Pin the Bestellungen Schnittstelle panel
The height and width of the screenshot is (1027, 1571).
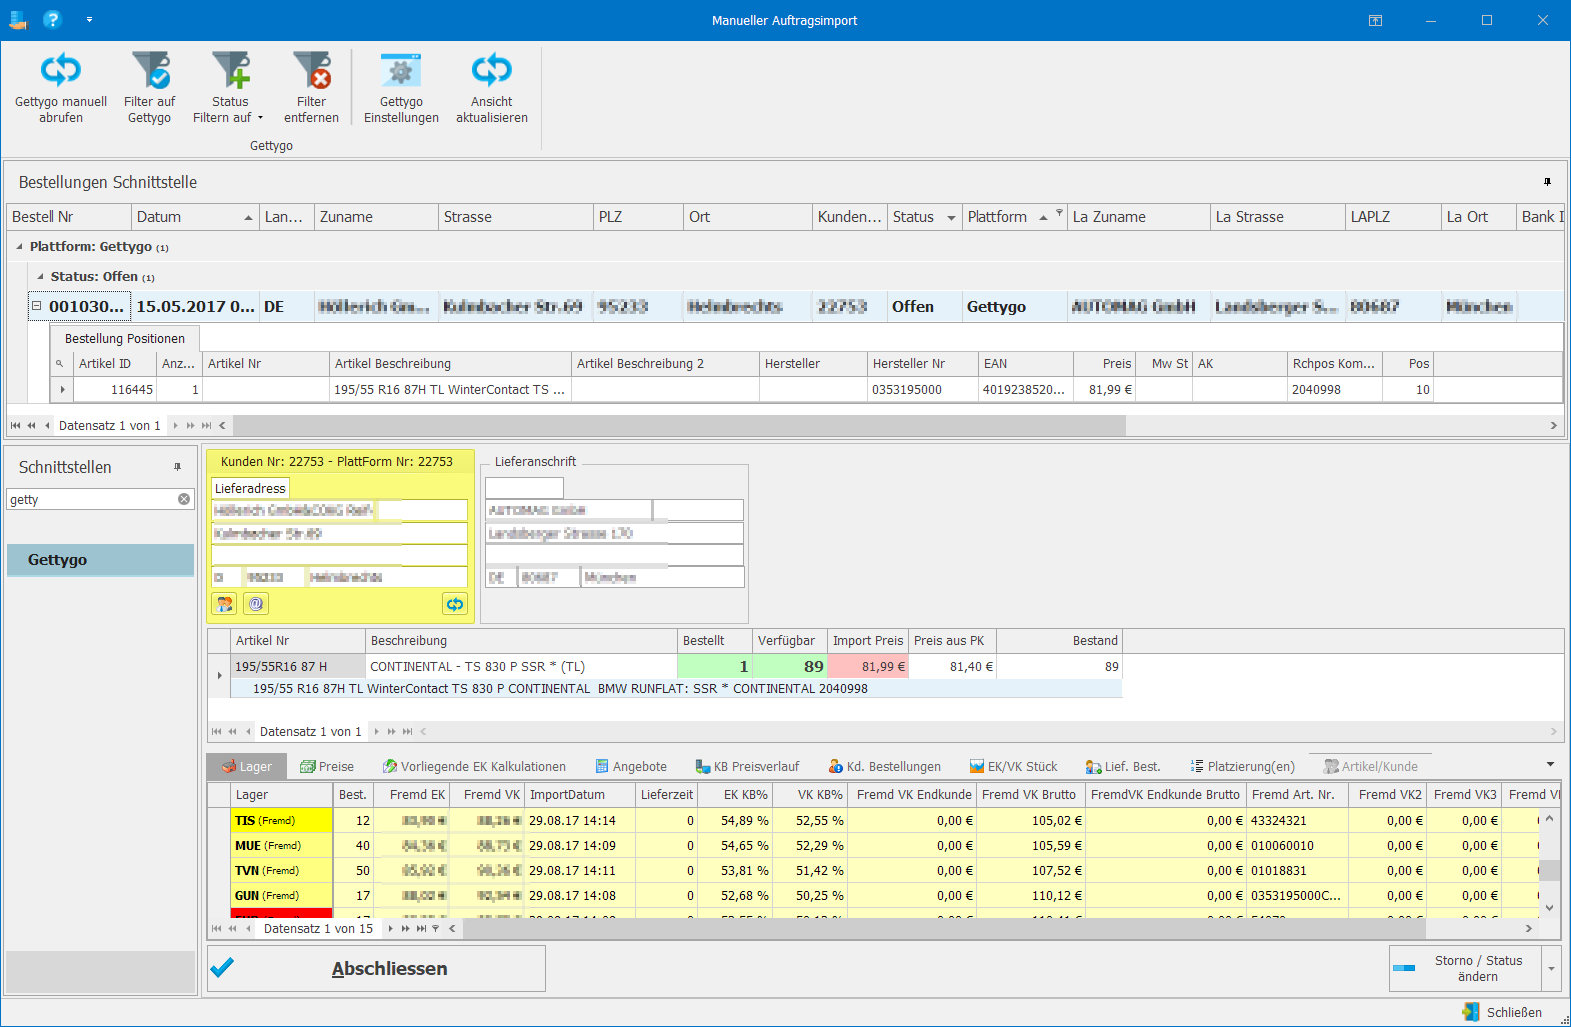(1547, 182)
